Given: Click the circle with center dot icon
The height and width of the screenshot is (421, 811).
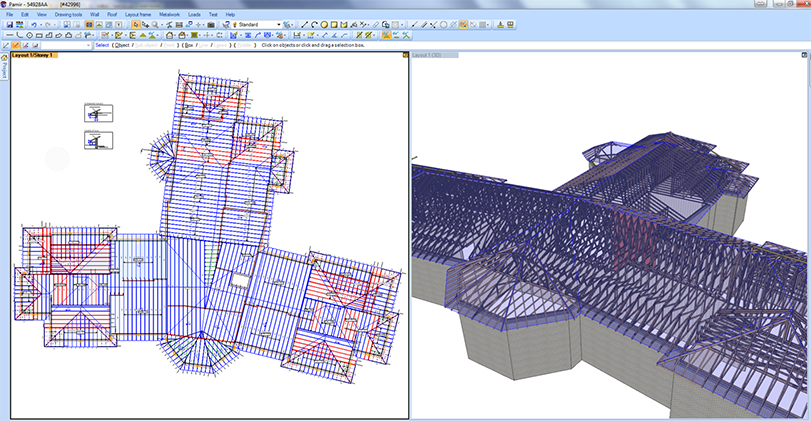Looking at the screenshot, I should click(x=29, y=35).
